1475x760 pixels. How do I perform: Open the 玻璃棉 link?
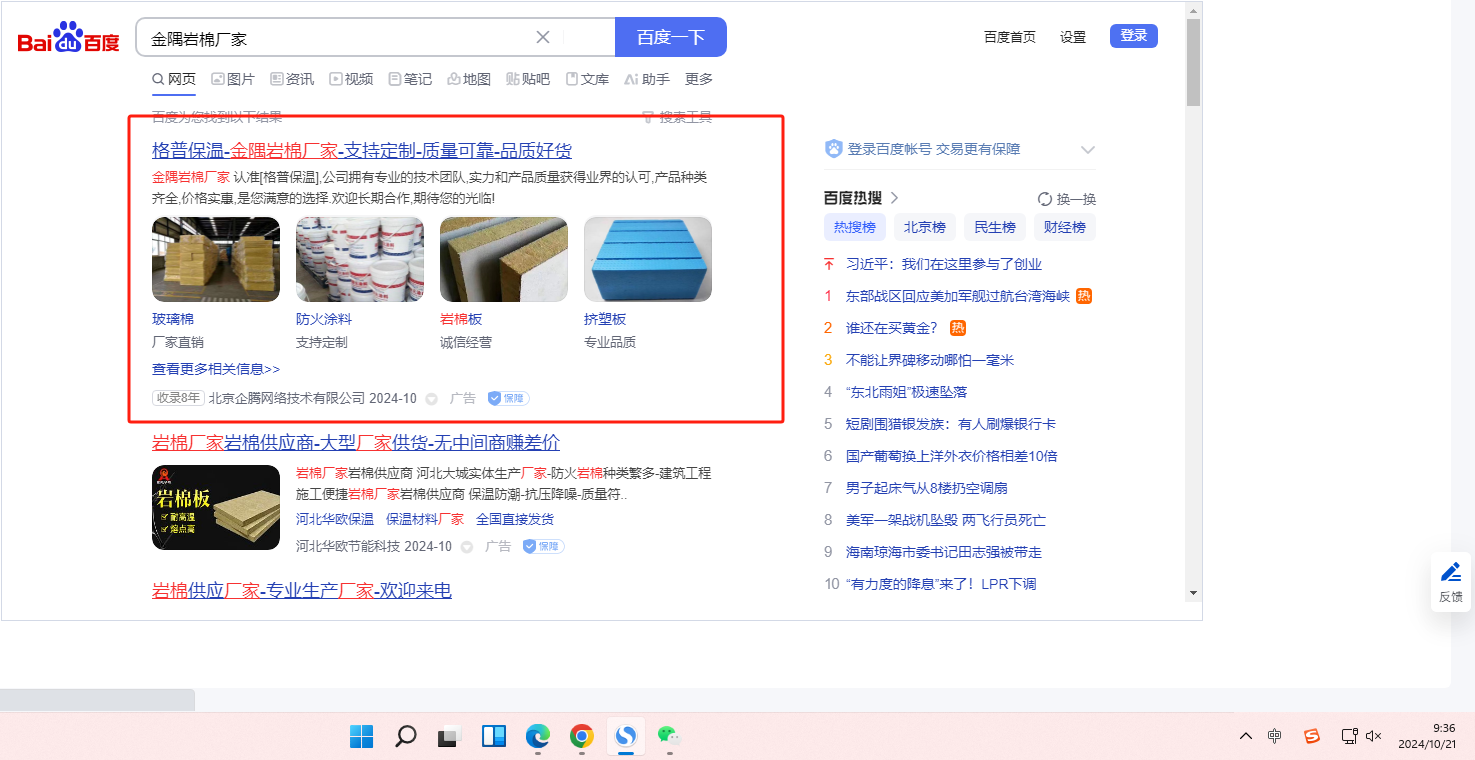(173, 319)
